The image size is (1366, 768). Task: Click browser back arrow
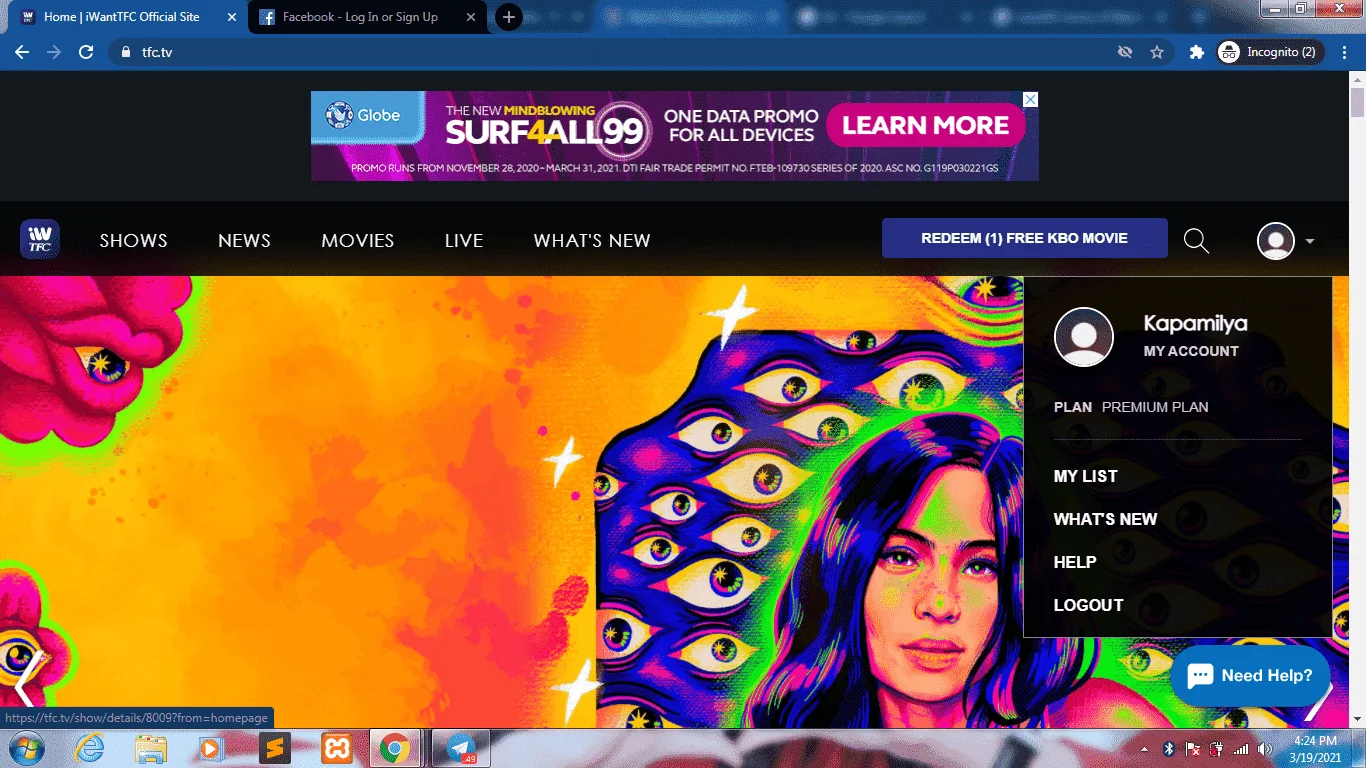[22, 52]
